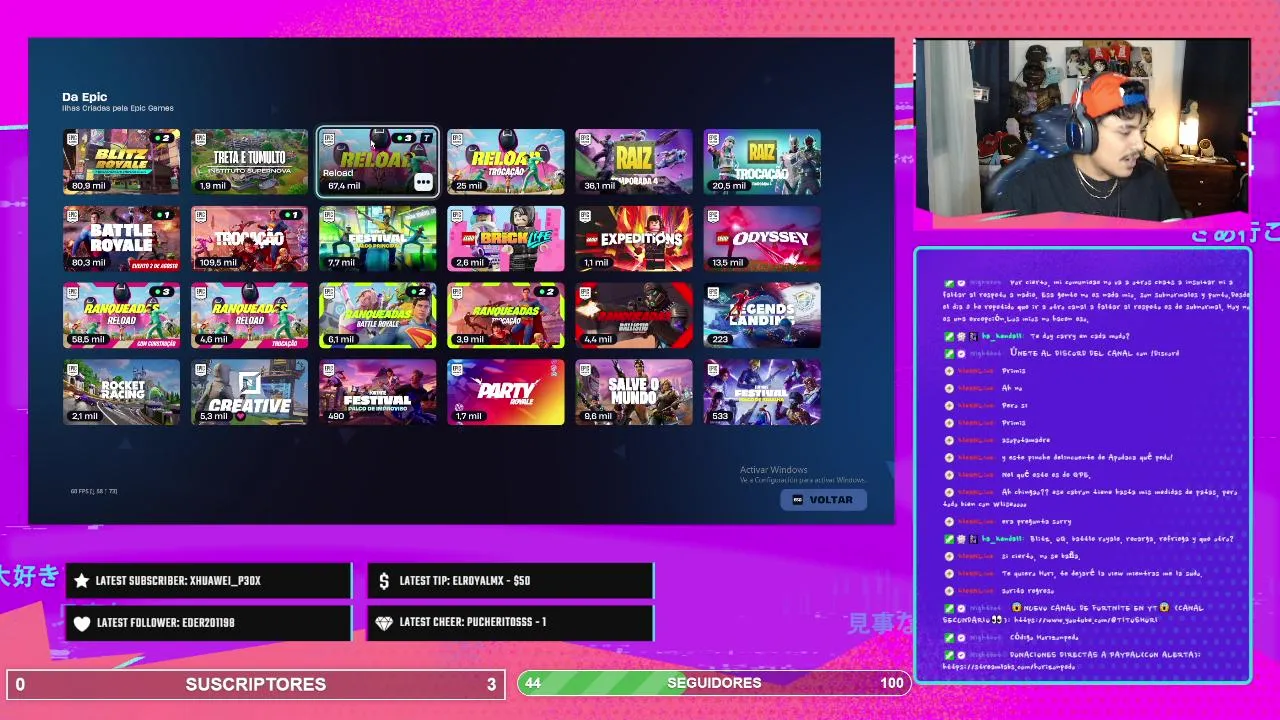Viewport: 1280px width, 720px height.
Task: Select Festival tile with 533 players
Action: click(761, 392)
